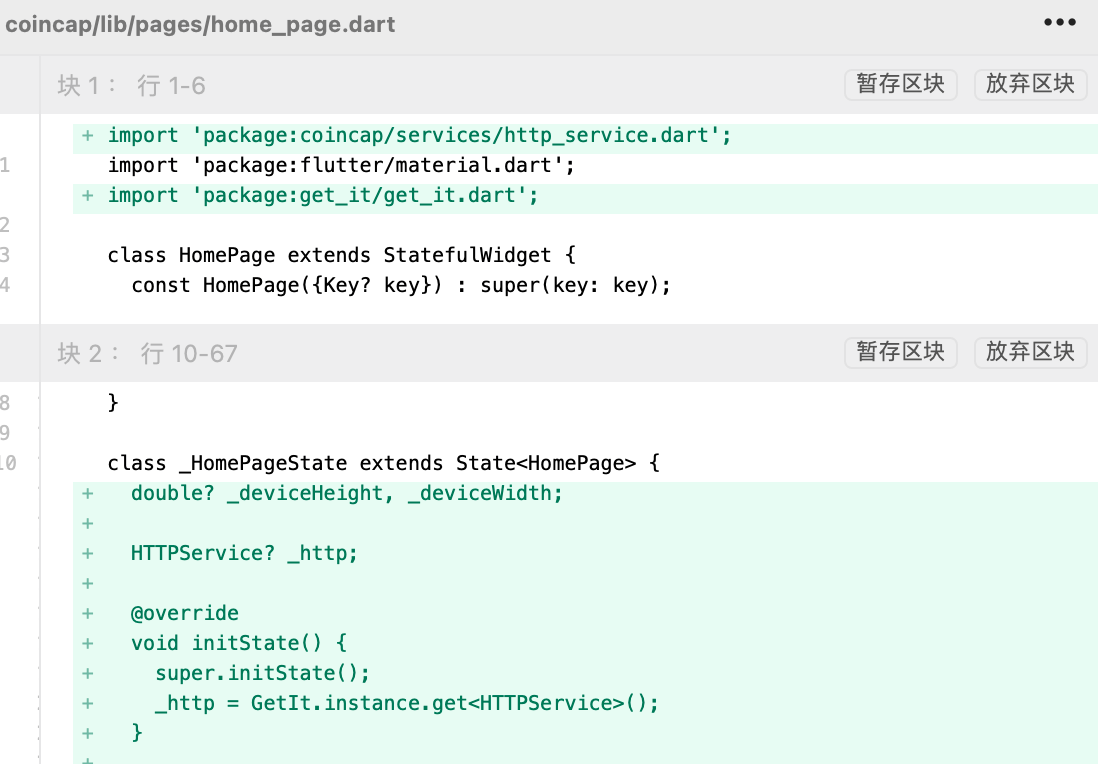Select added 'GetIt.instance.get' assignment line
Image resolution: width=1098 pixels, height=764 pixels.
pyautogui.click(x=407, y=703)
